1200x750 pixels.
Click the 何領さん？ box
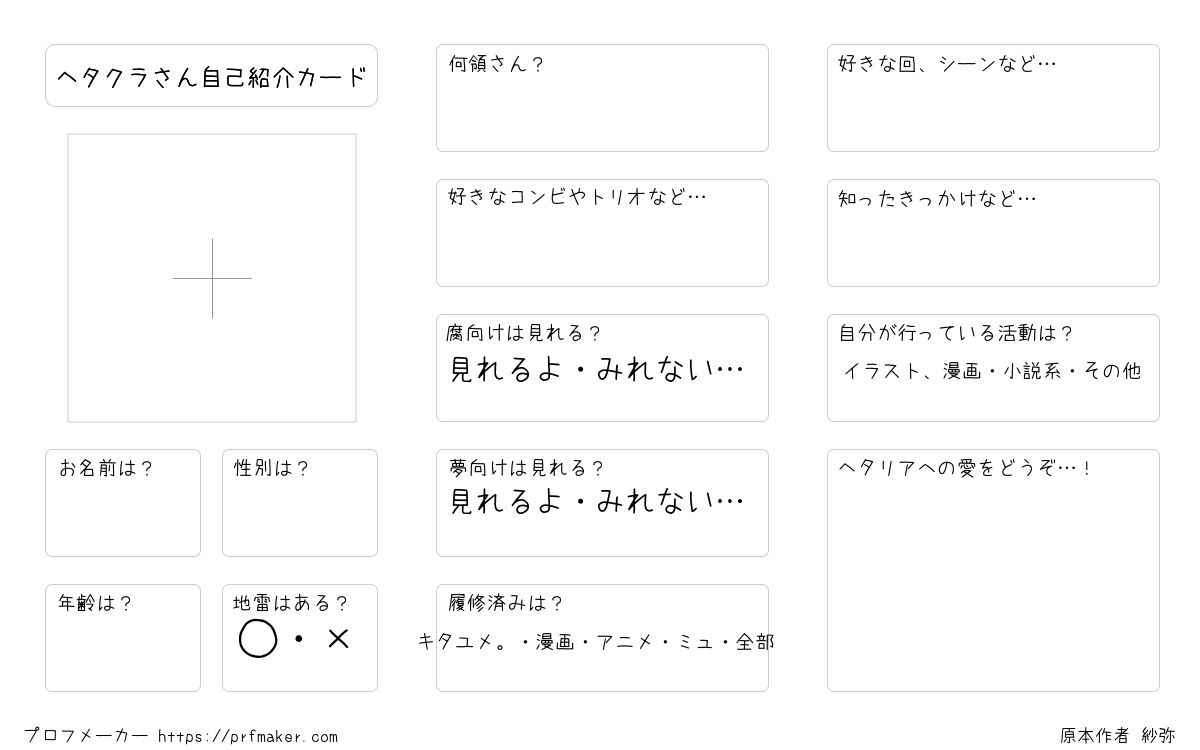click(x=602, y=98)
